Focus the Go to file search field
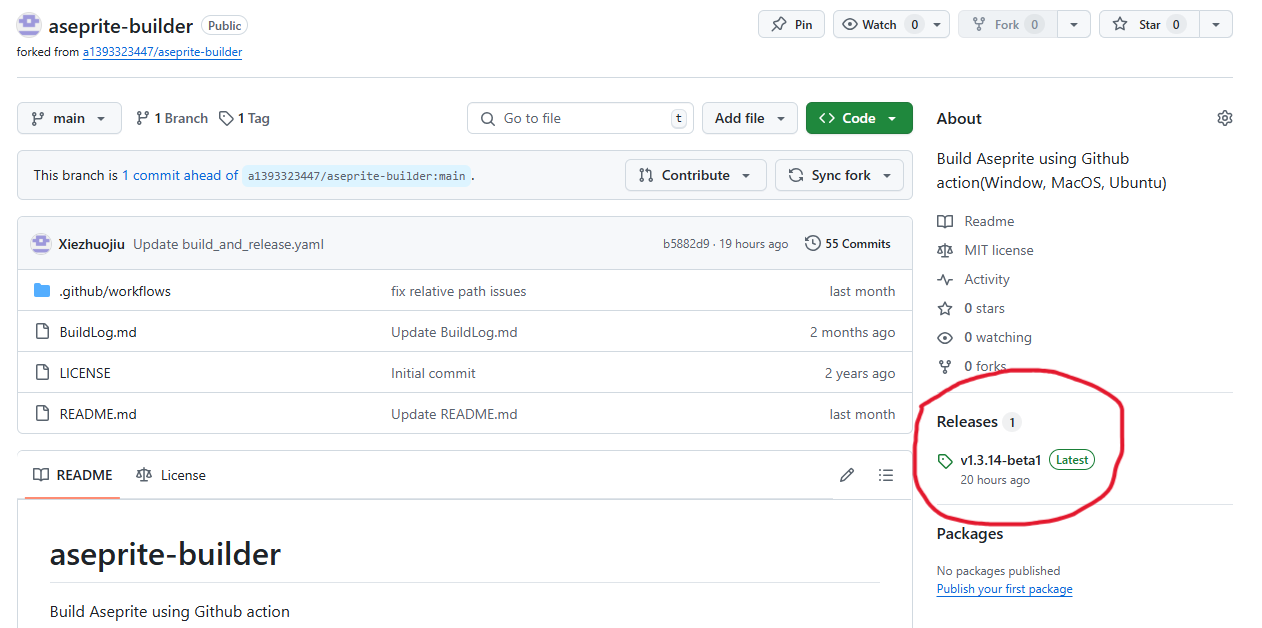The image size is (1262, 628). (x=581, y=118)
